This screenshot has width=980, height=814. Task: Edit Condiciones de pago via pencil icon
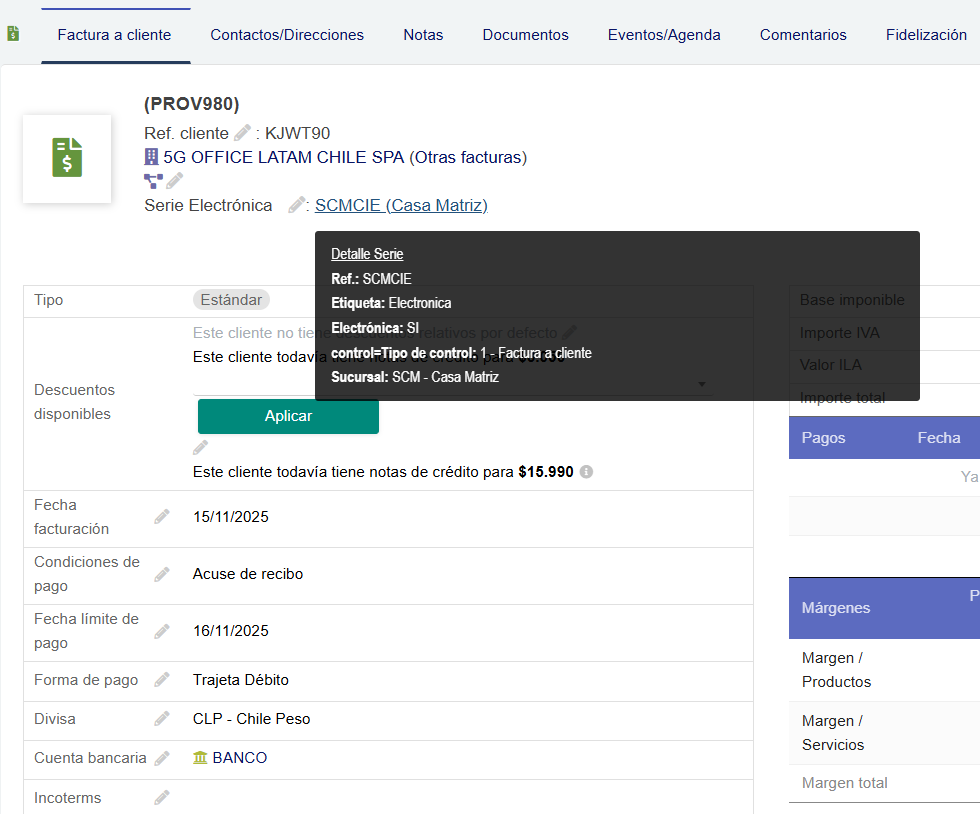[162, 574]
